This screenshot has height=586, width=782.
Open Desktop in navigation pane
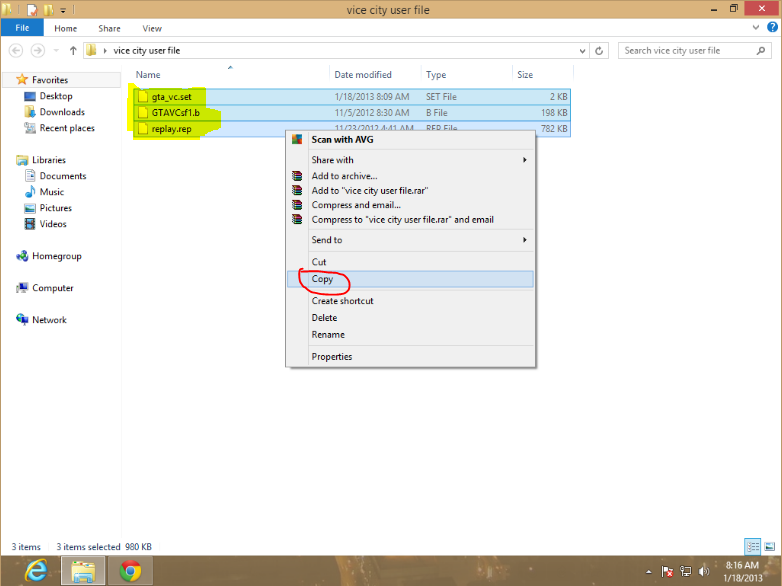pyautogui.click(x=56, y=96)
